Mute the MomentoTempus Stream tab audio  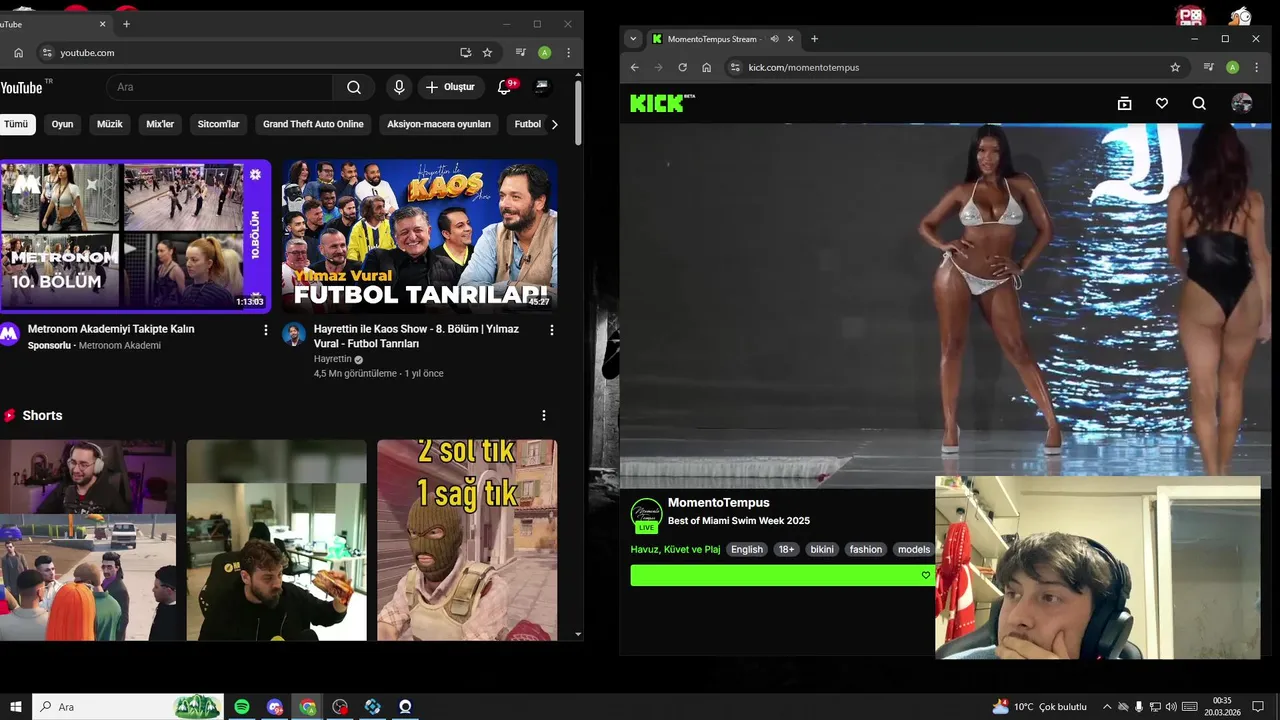(x=774, y=39)
